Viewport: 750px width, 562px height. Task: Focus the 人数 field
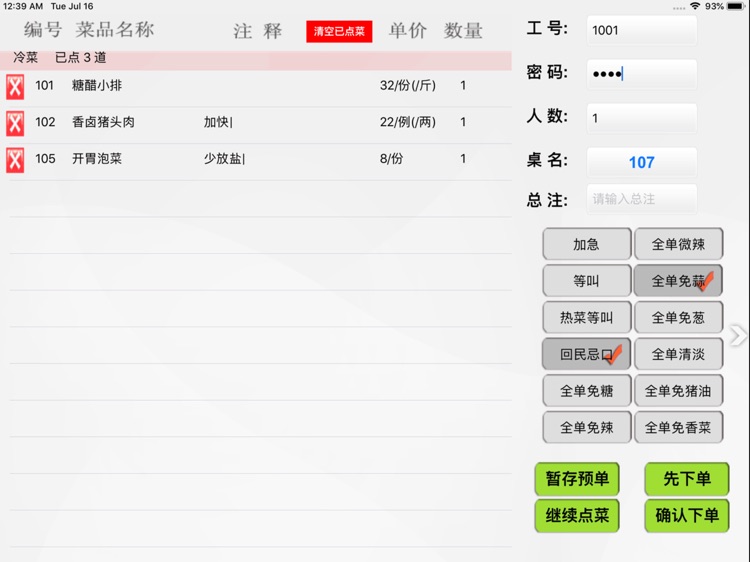tap(641, 118)
